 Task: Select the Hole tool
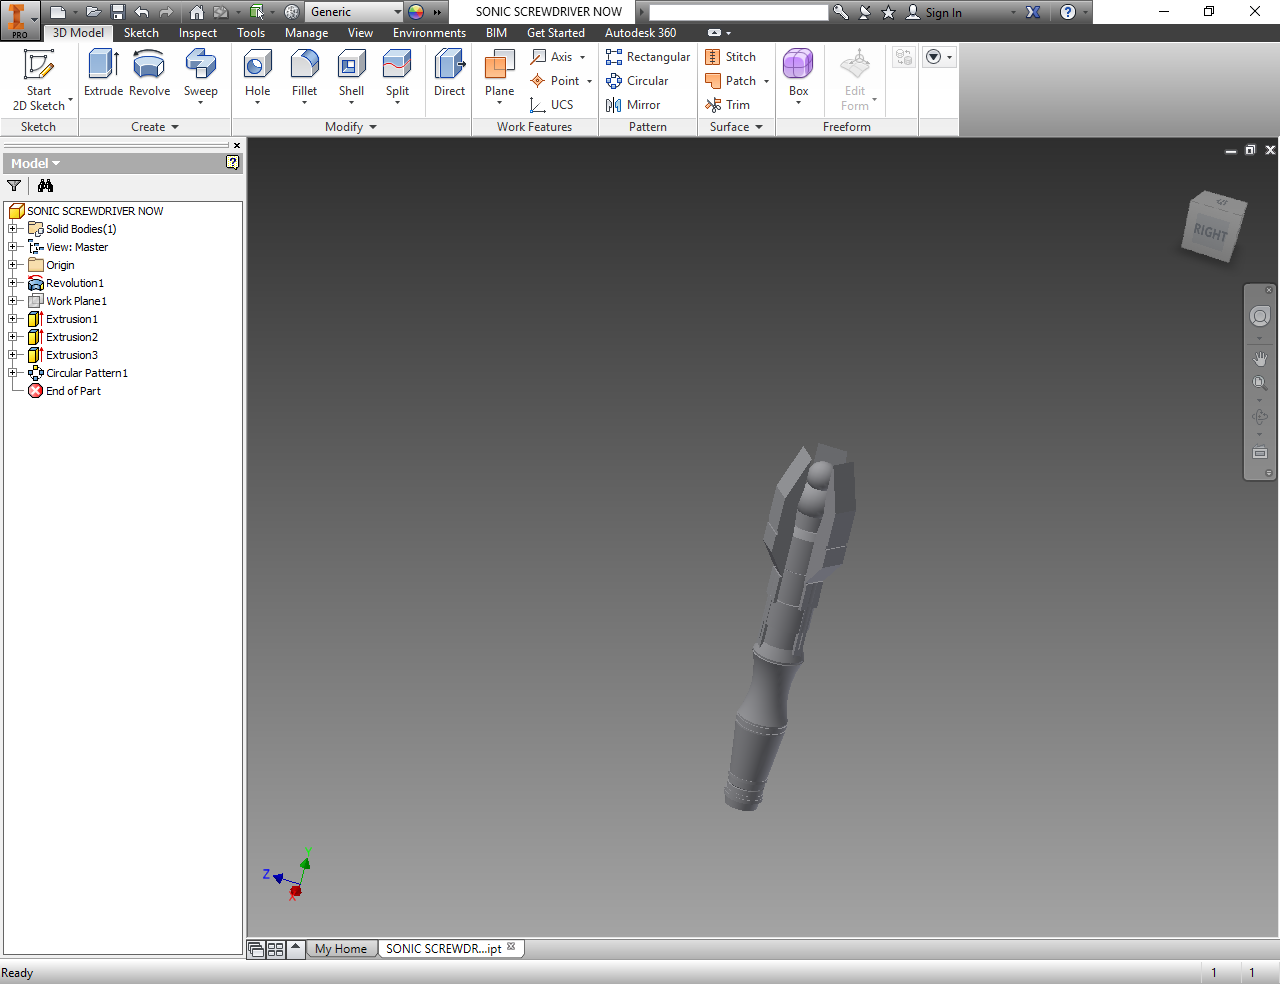coord(258,76)
